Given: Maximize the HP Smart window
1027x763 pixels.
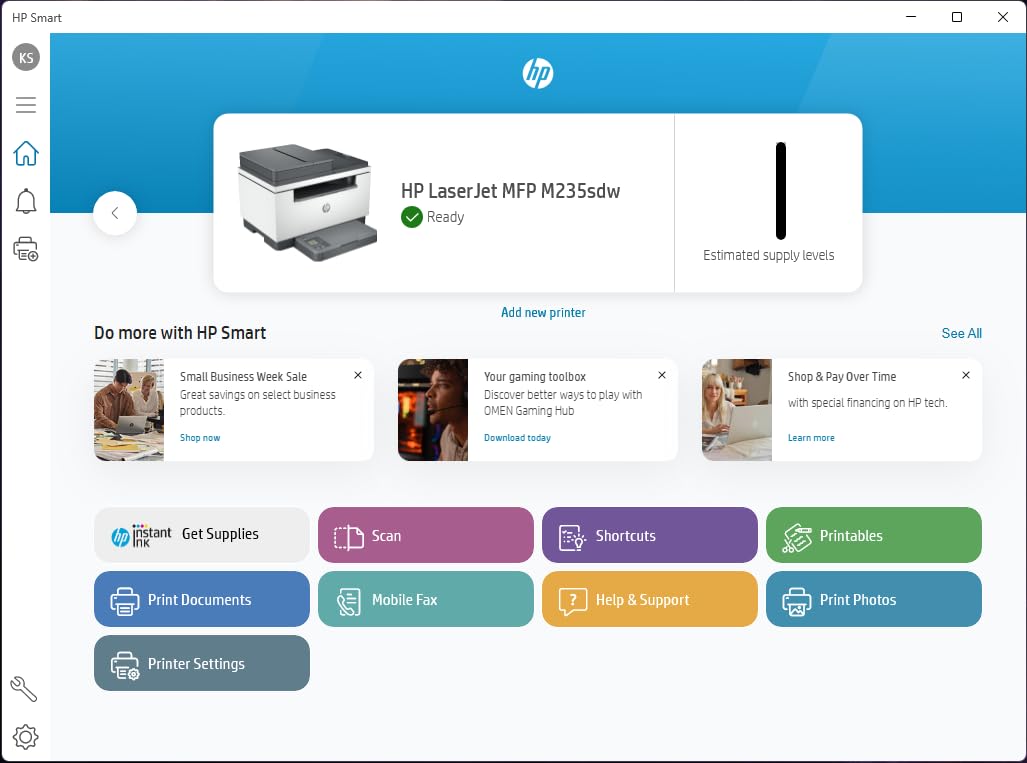Looking at the screenshot, I should point(957,17).
